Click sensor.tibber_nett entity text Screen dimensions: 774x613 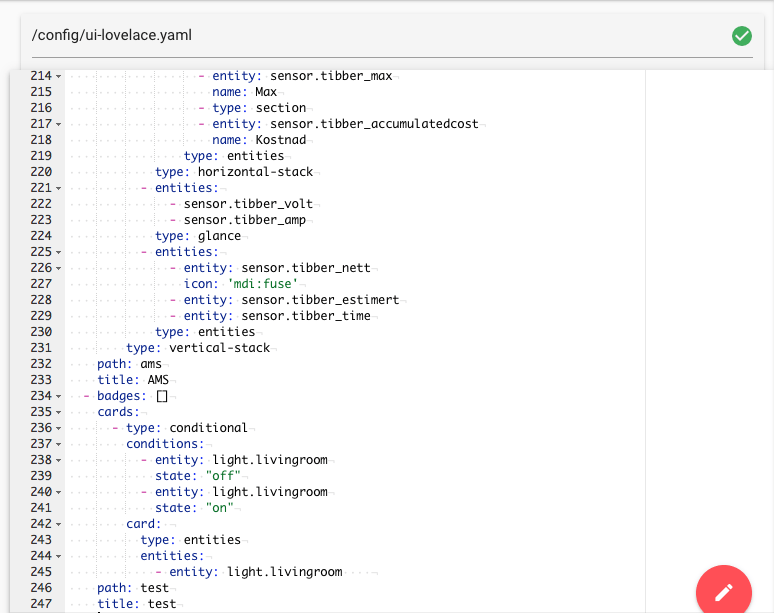click(306, 268)
